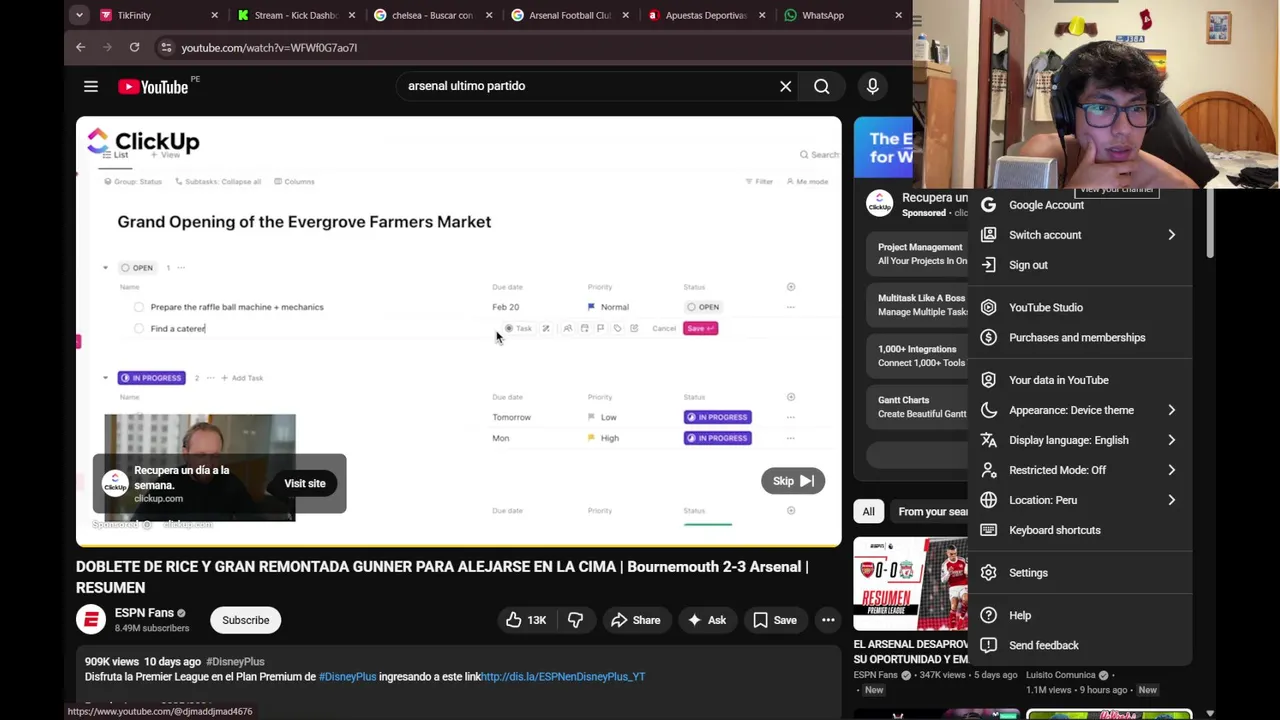Open the YouTube hamburger guide menu
This screenshot has height=720, width=1280.
(x=91, y=87)
